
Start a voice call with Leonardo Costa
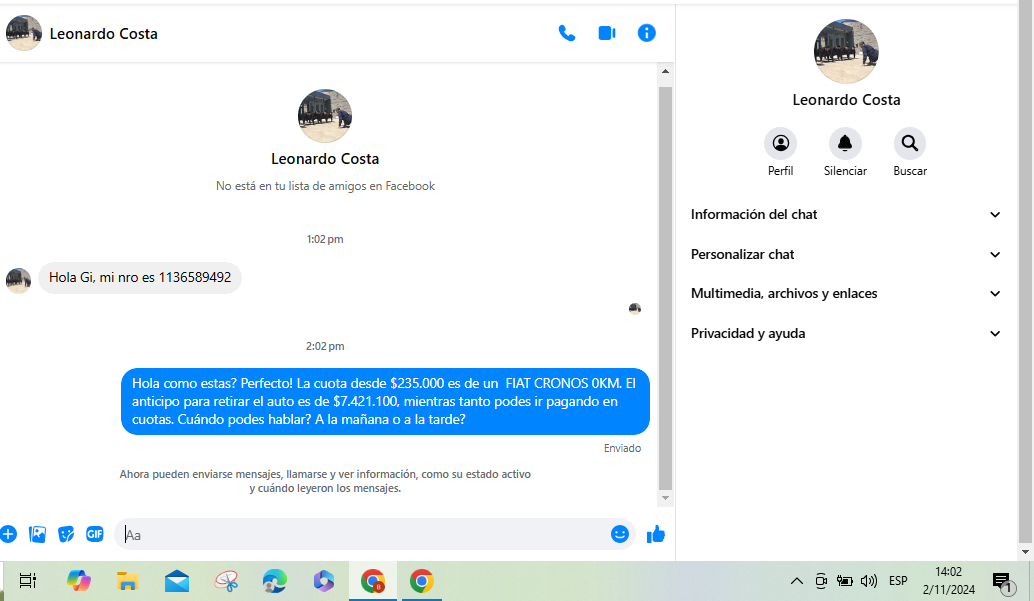566,33
